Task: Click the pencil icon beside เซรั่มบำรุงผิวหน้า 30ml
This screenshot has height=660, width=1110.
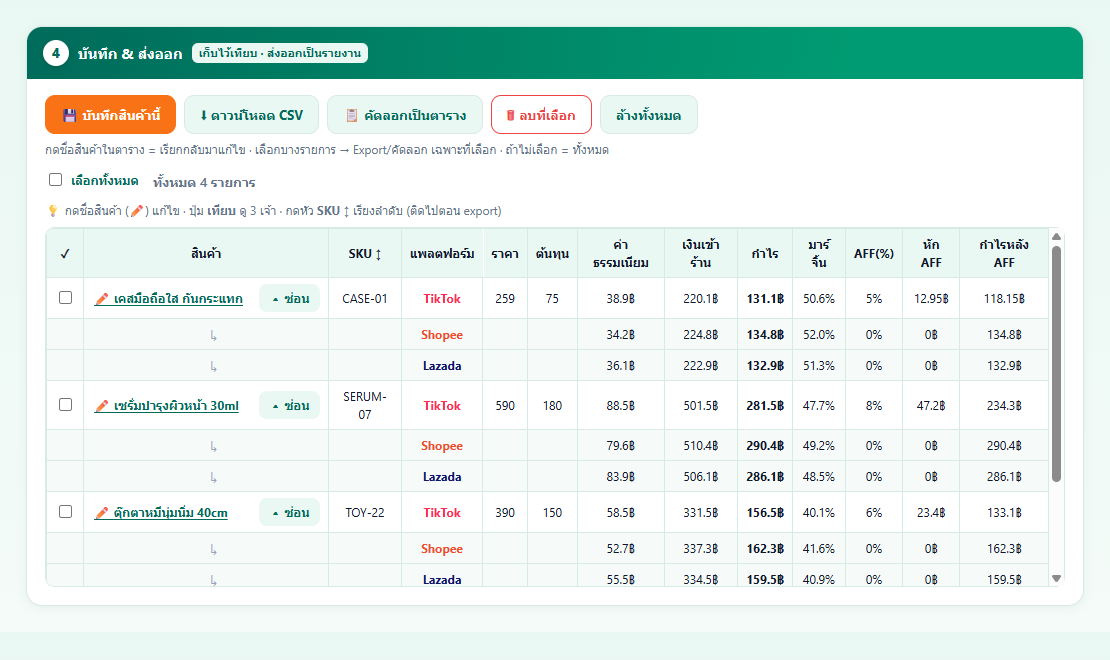Action: [x=102, y=406]
